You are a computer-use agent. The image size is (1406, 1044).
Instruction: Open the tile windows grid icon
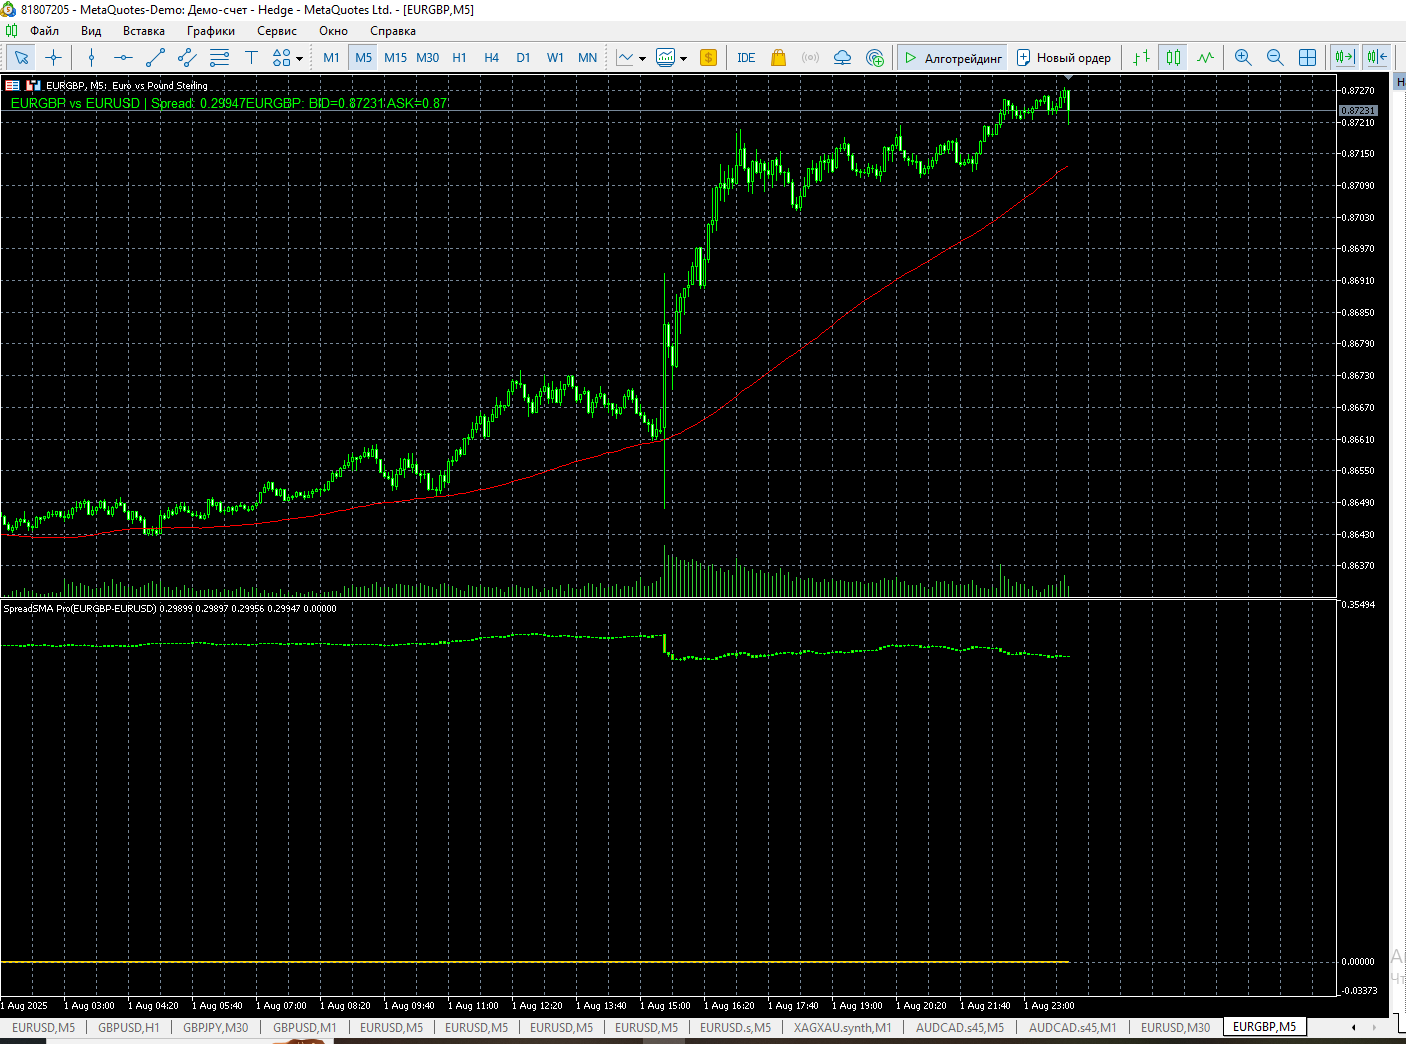(1307, 58)
